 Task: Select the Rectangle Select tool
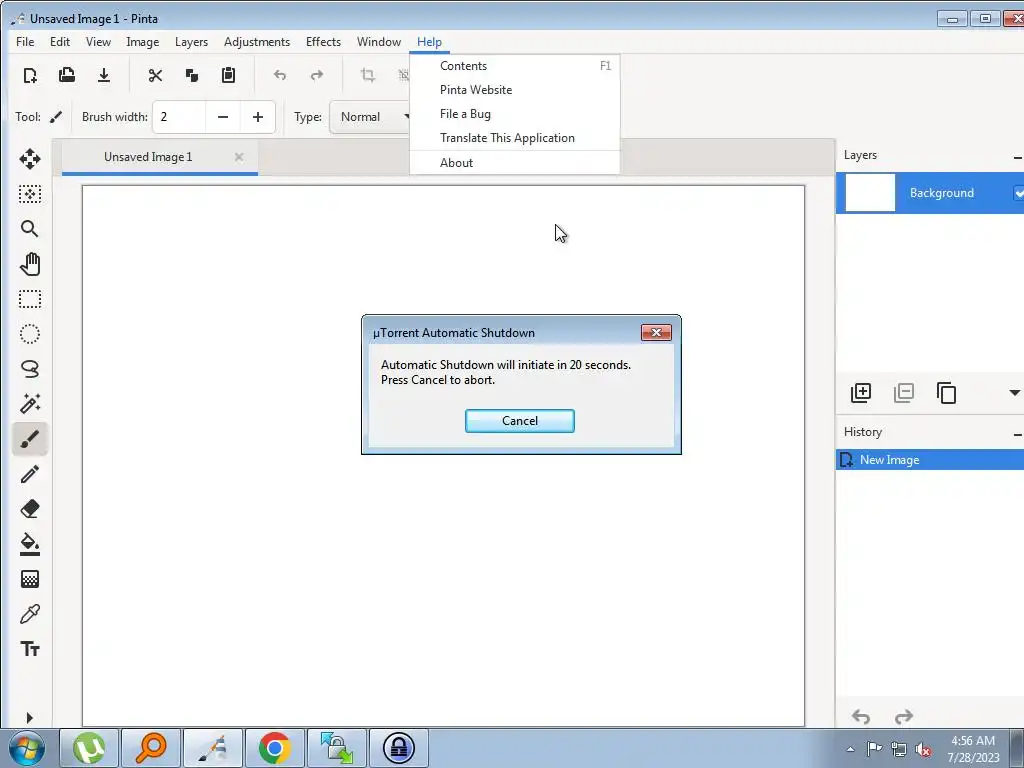(x=29, y=299)
